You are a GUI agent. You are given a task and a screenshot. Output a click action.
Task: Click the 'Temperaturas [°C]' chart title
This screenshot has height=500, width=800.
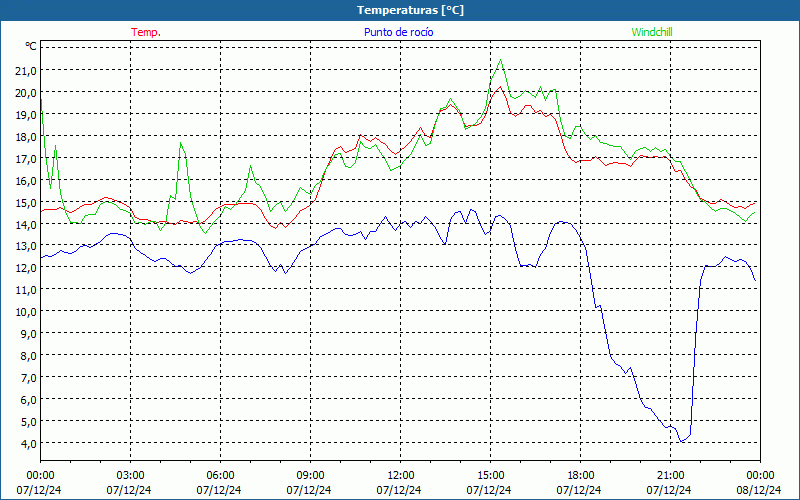pyautogui.click(x=410, y=10)
